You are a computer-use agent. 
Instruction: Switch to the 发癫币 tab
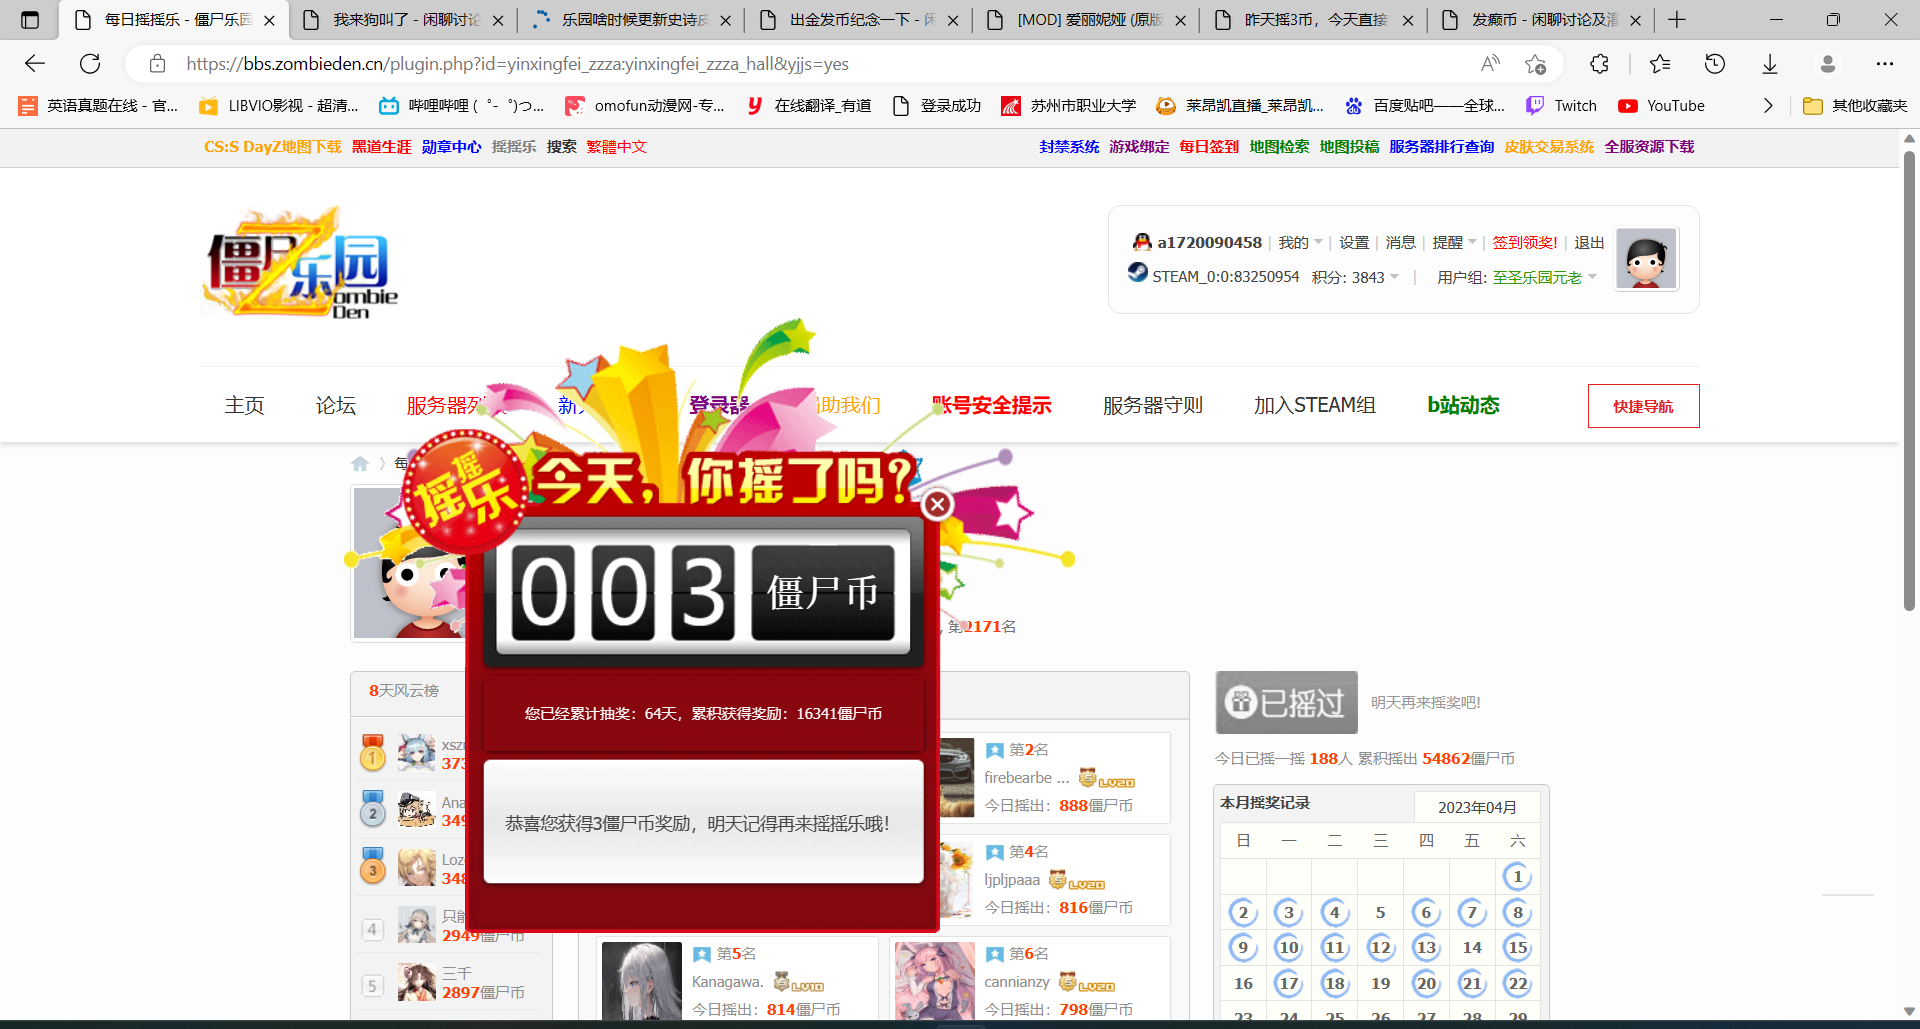1542,20
